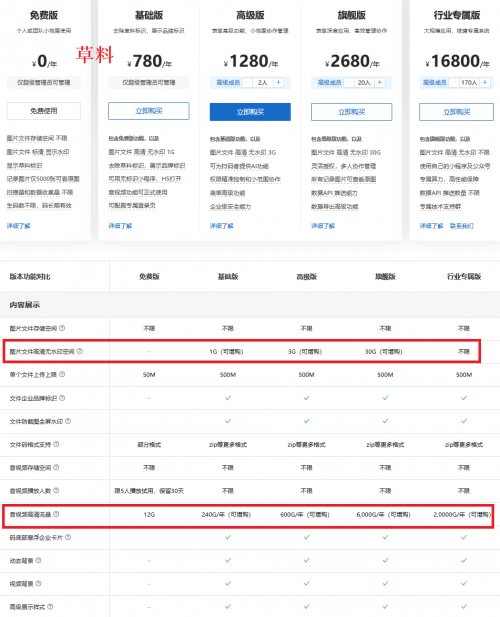Click the 免费使用 button
The height and width of the screenshot is (617, 500).
click(x=44, y=111)
